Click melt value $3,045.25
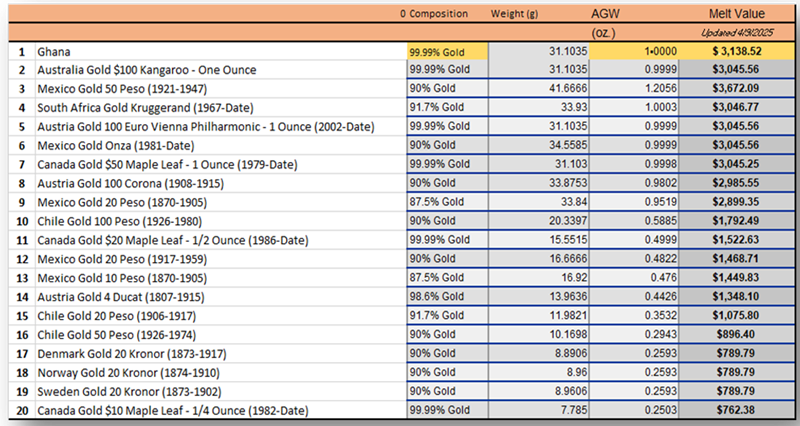The height and width of the screenshot is (426, 800). (x=737, y=164)
